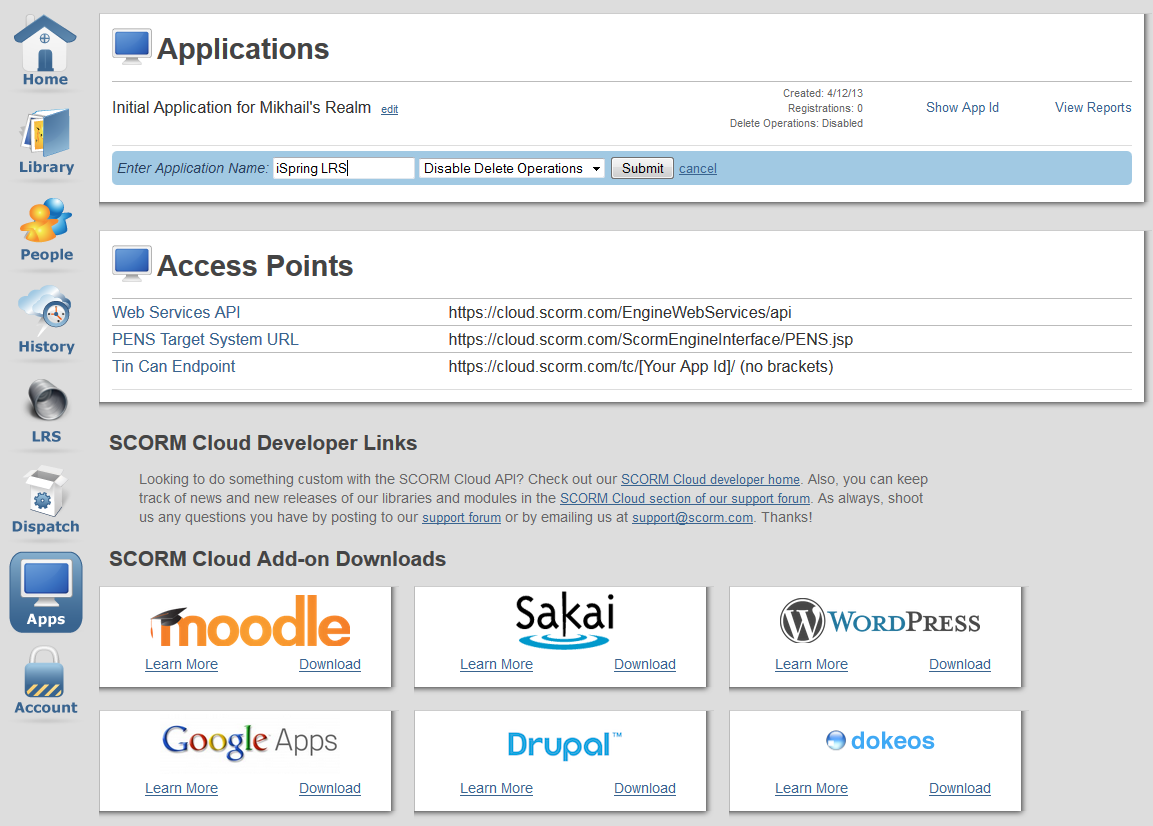This screenshot has width=1153, height=826.
Task: Go to the Home sidebar icon
Action: (x=45, y=51)
